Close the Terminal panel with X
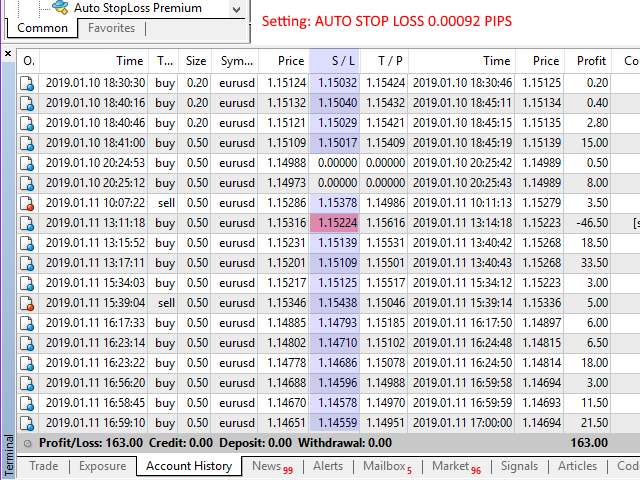Image resolution: width=640 pixels, height=480 pixels. coord(9,52)
